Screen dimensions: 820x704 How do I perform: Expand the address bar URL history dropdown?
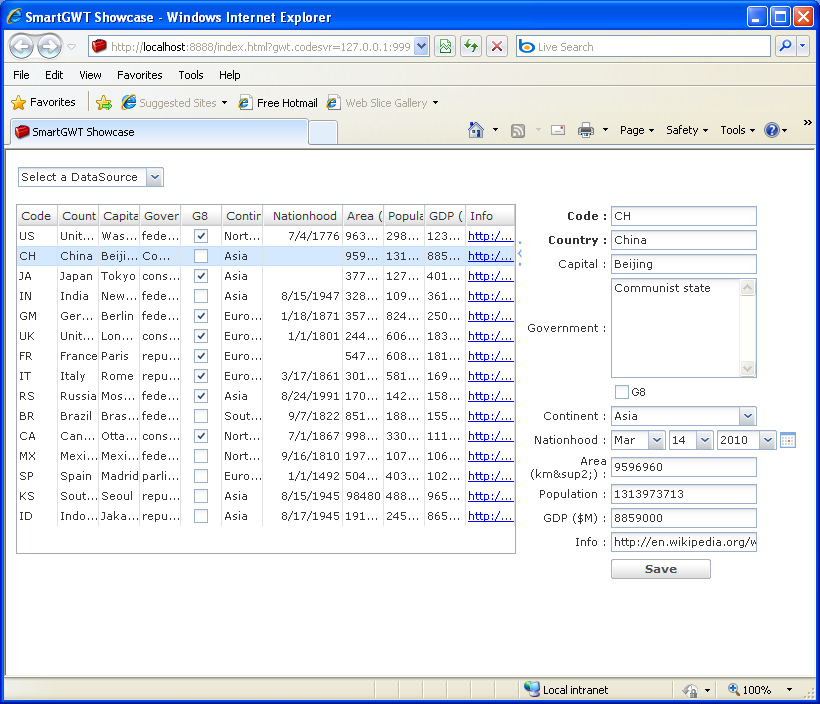422,47
